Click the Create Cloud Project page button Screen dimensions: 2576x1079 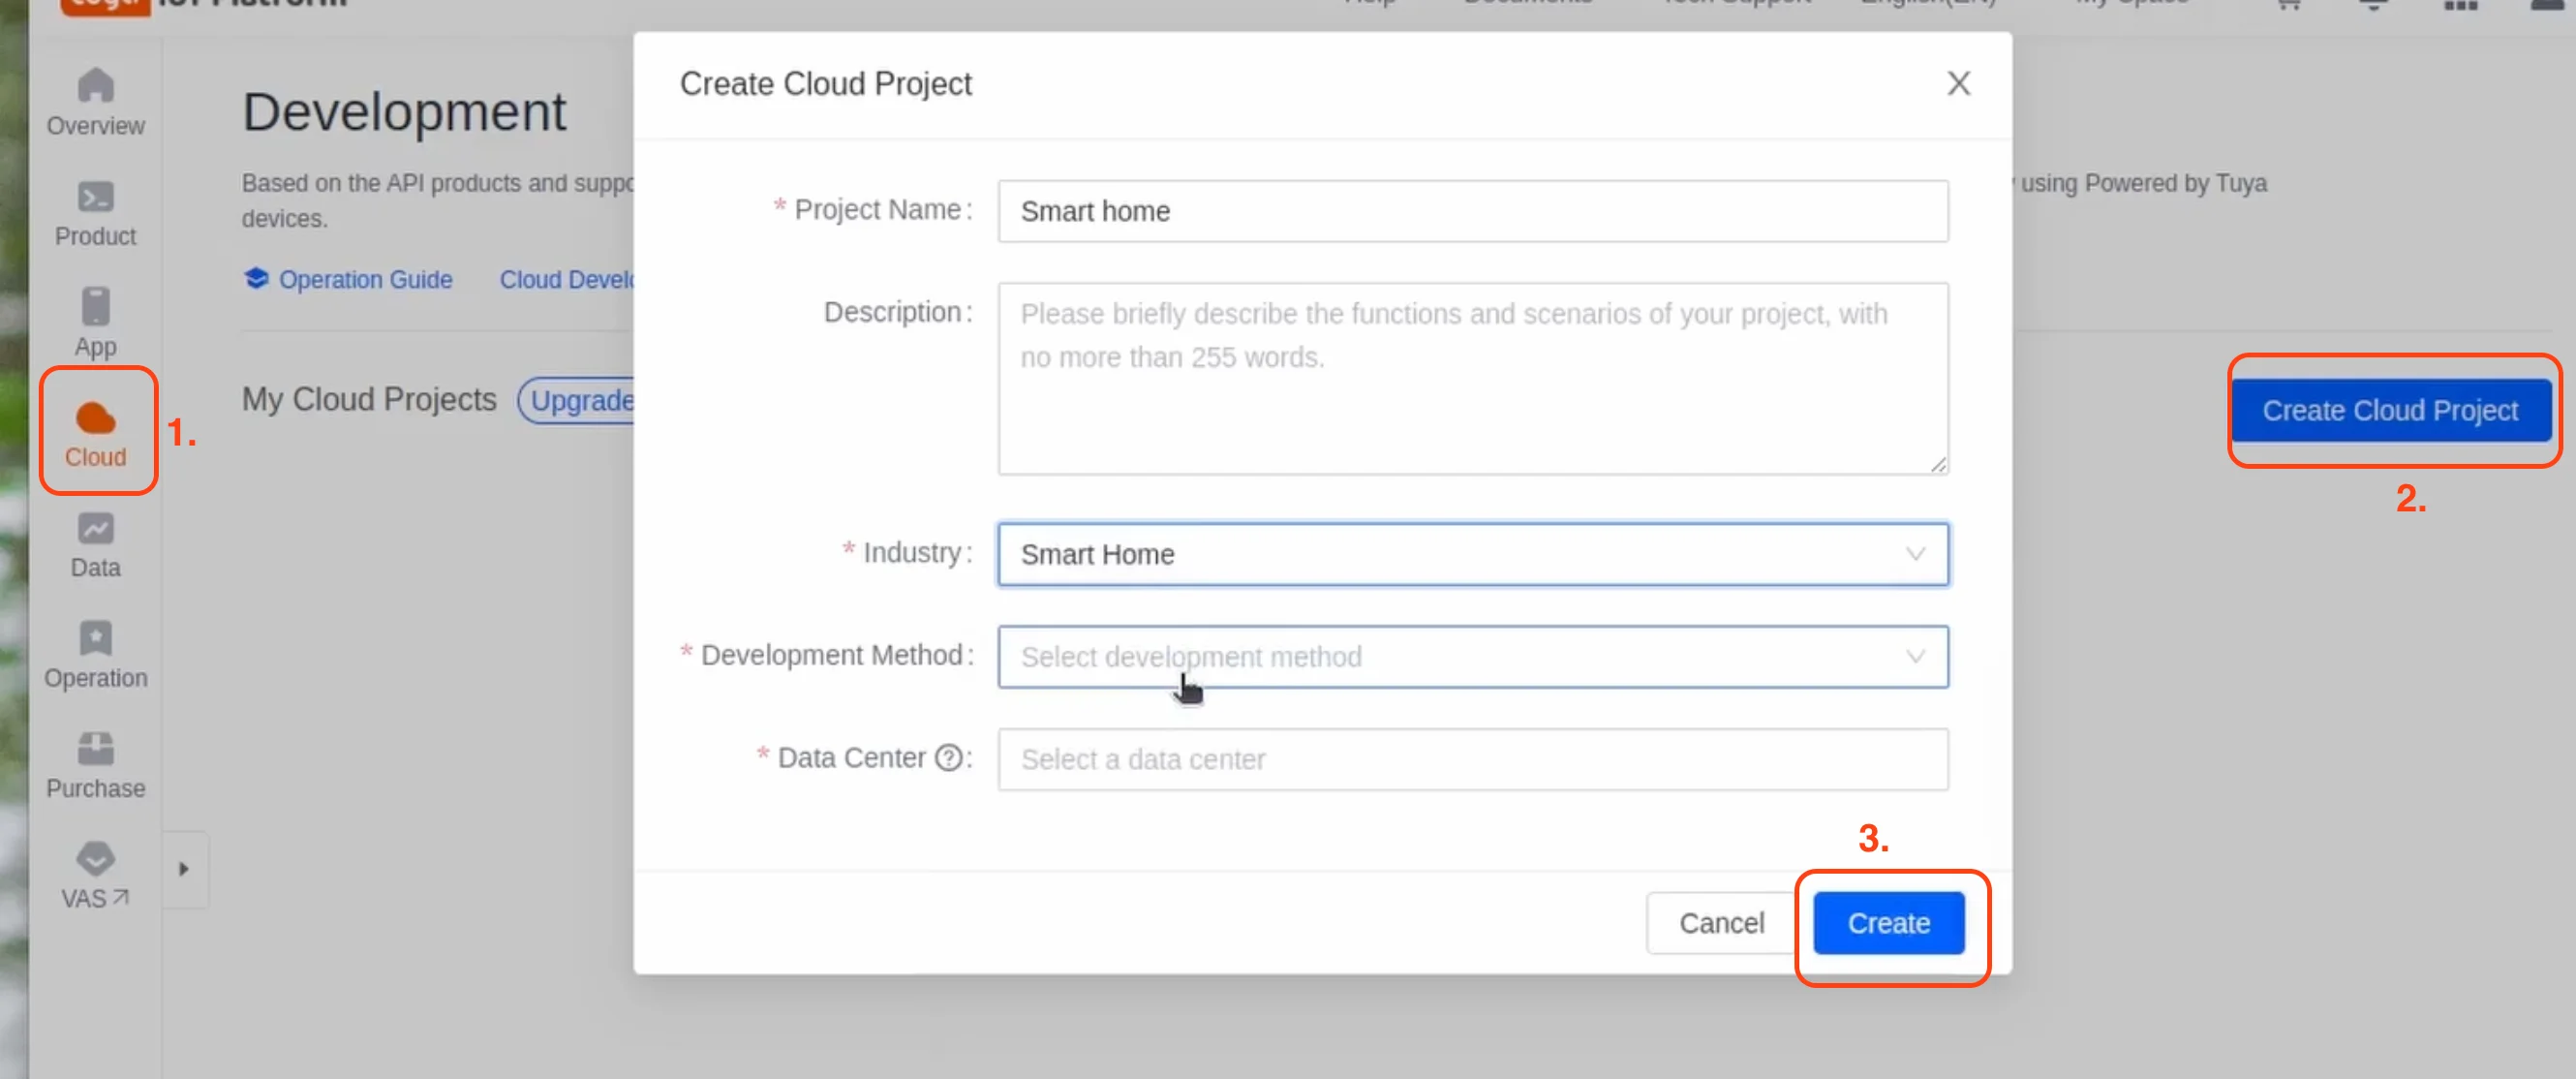(x=2390, y=410)
